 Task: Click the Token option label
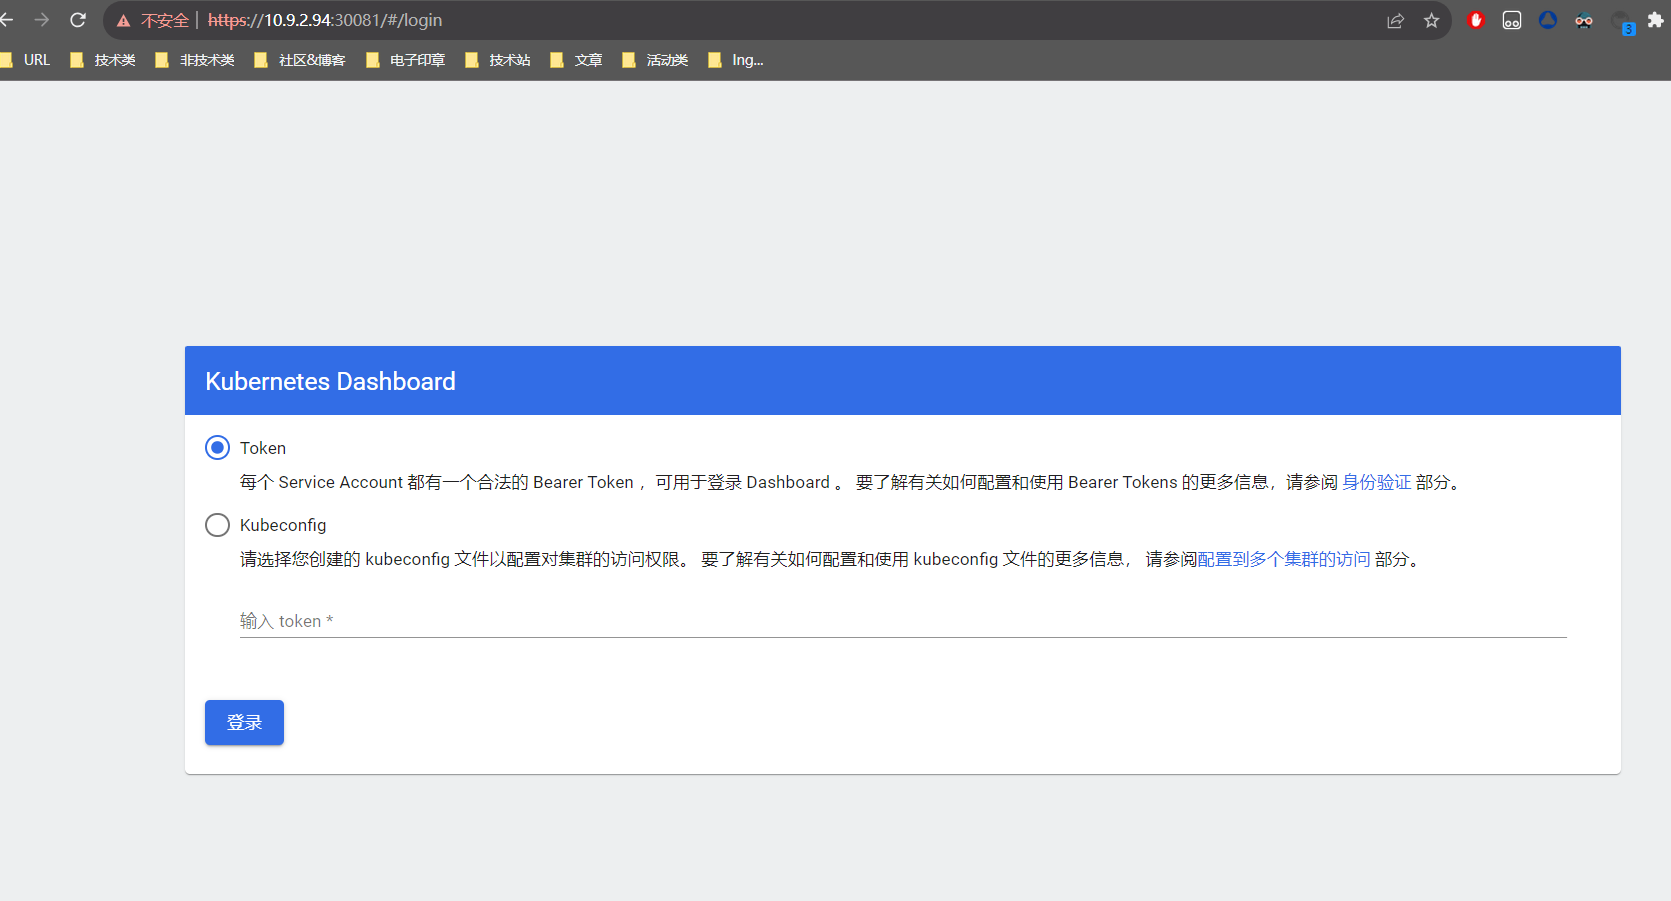[263, 448]
